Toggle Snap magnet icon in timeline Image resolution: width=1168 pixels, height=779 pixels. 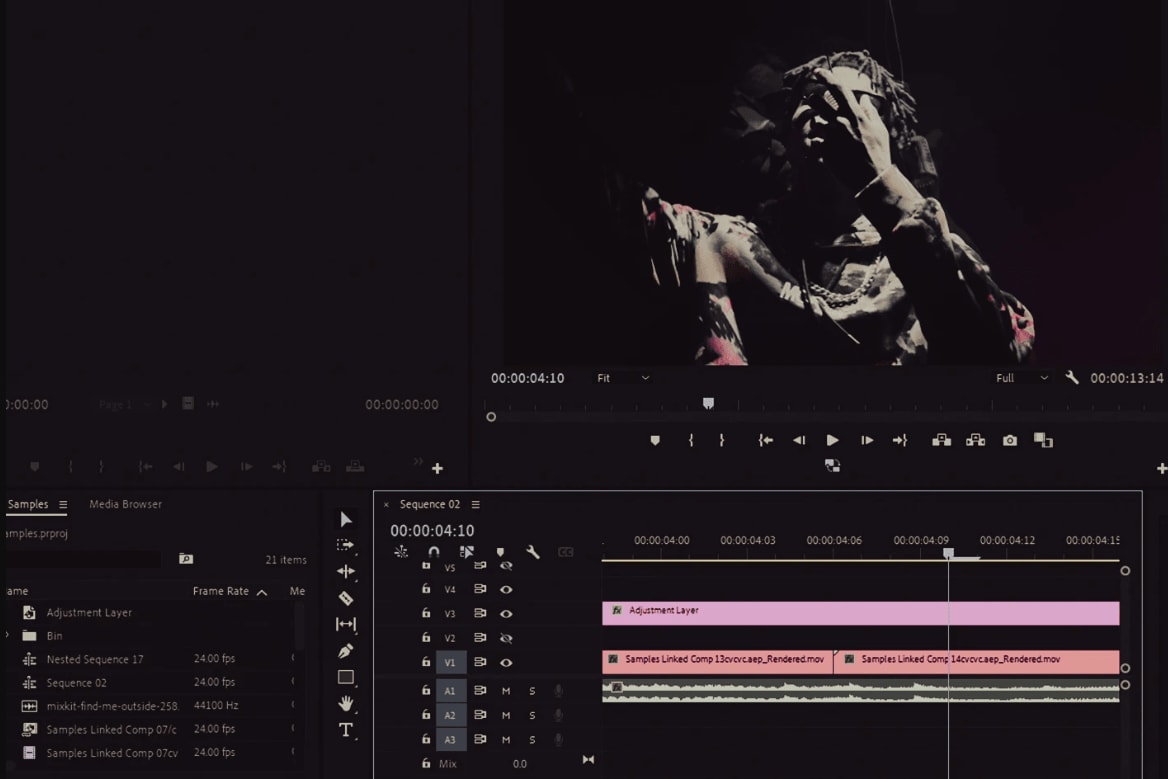434,552
